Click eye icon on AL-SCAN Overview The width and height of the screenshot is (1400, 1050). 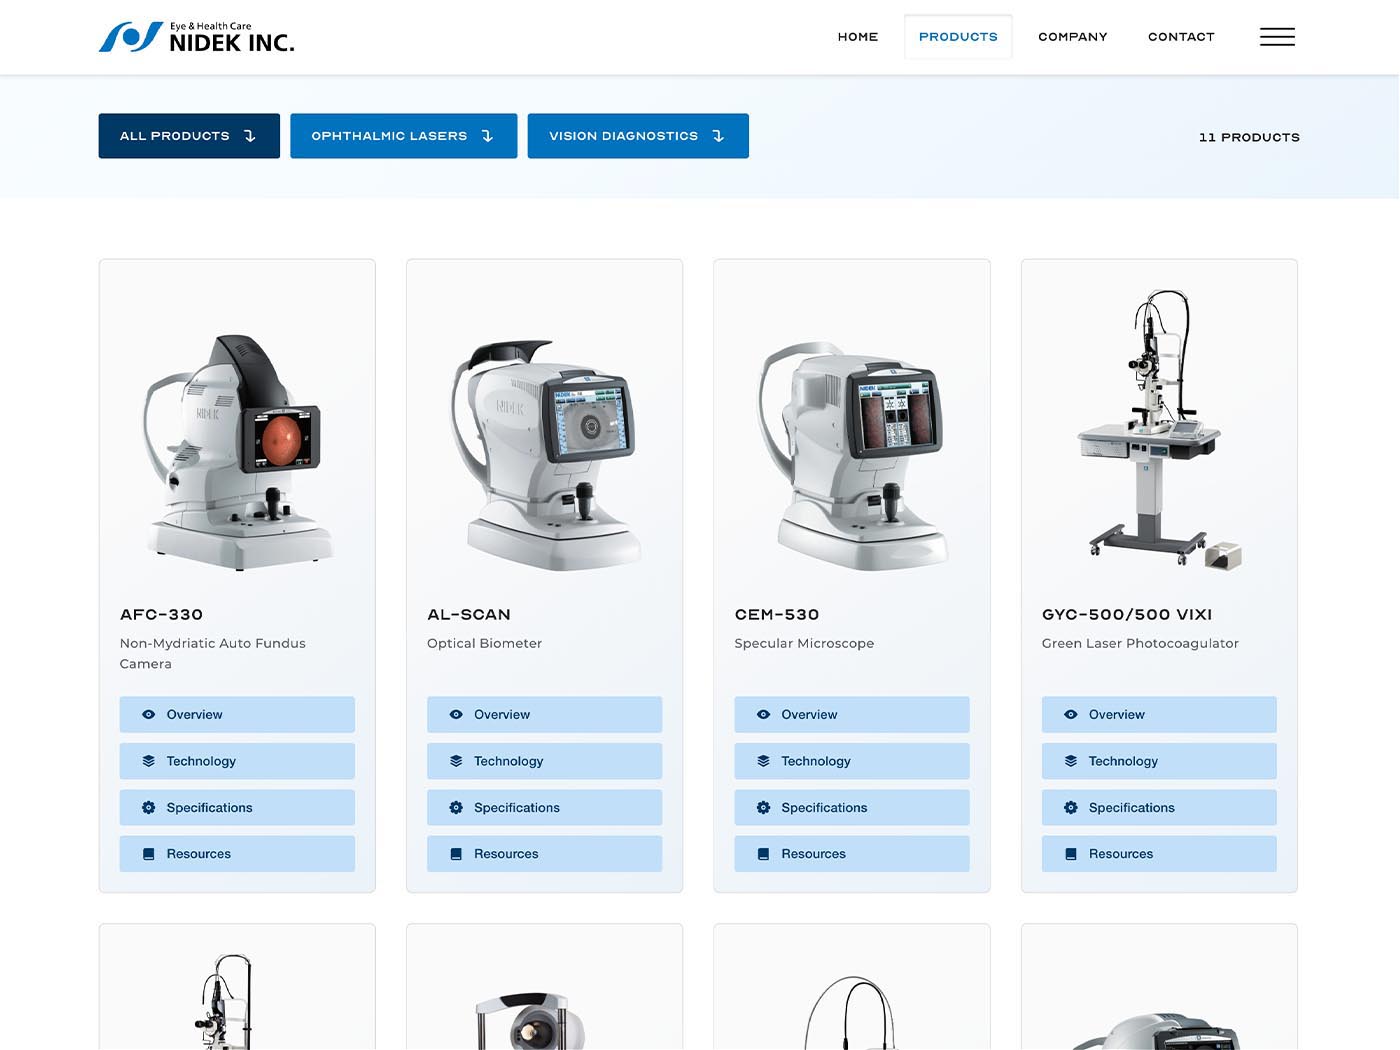click(x=456, y=715)
